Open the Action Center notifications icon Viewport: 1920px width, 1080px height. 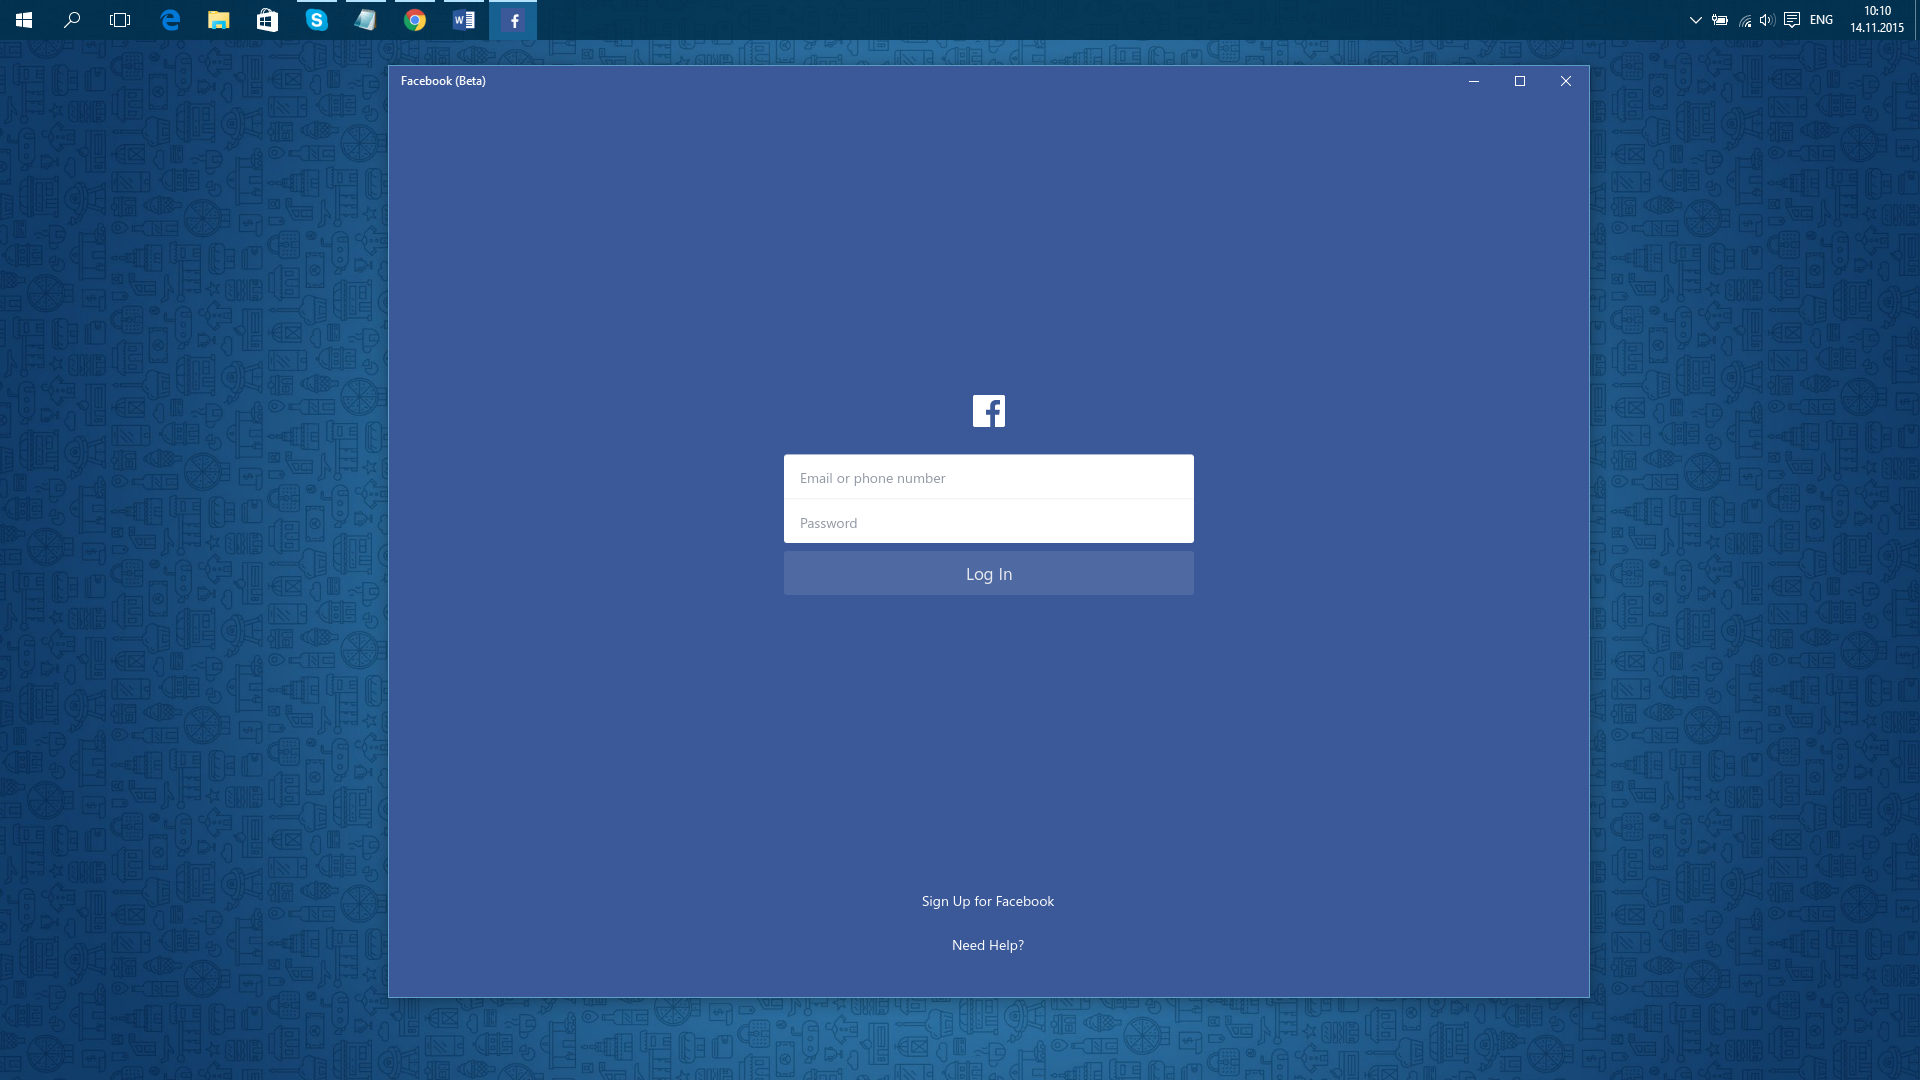click(x=1792, y=20)
